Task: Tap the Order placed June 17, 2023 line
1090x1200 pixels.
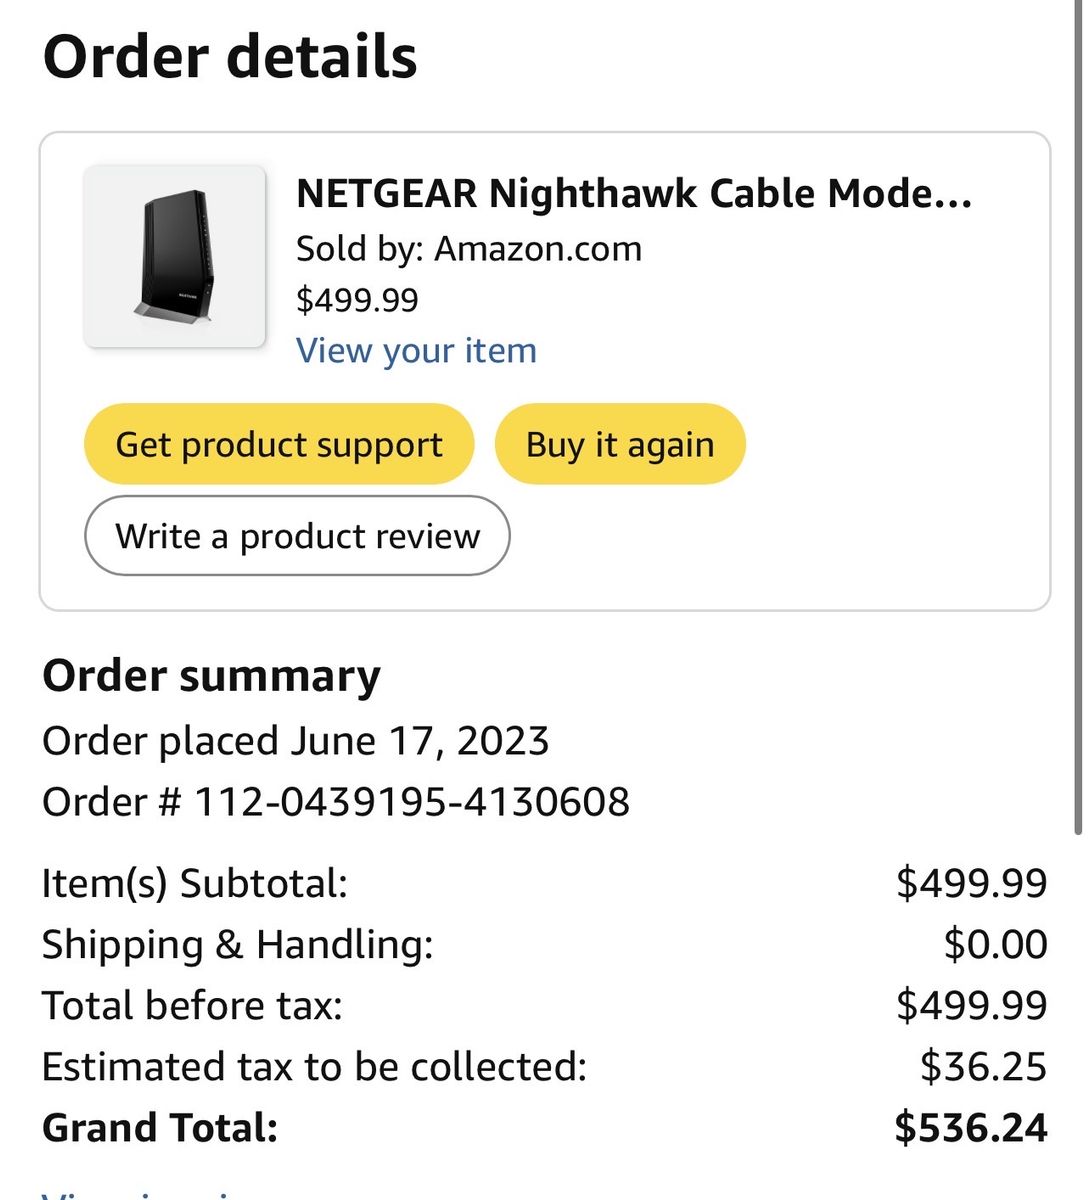Action: tap(296, 742)
